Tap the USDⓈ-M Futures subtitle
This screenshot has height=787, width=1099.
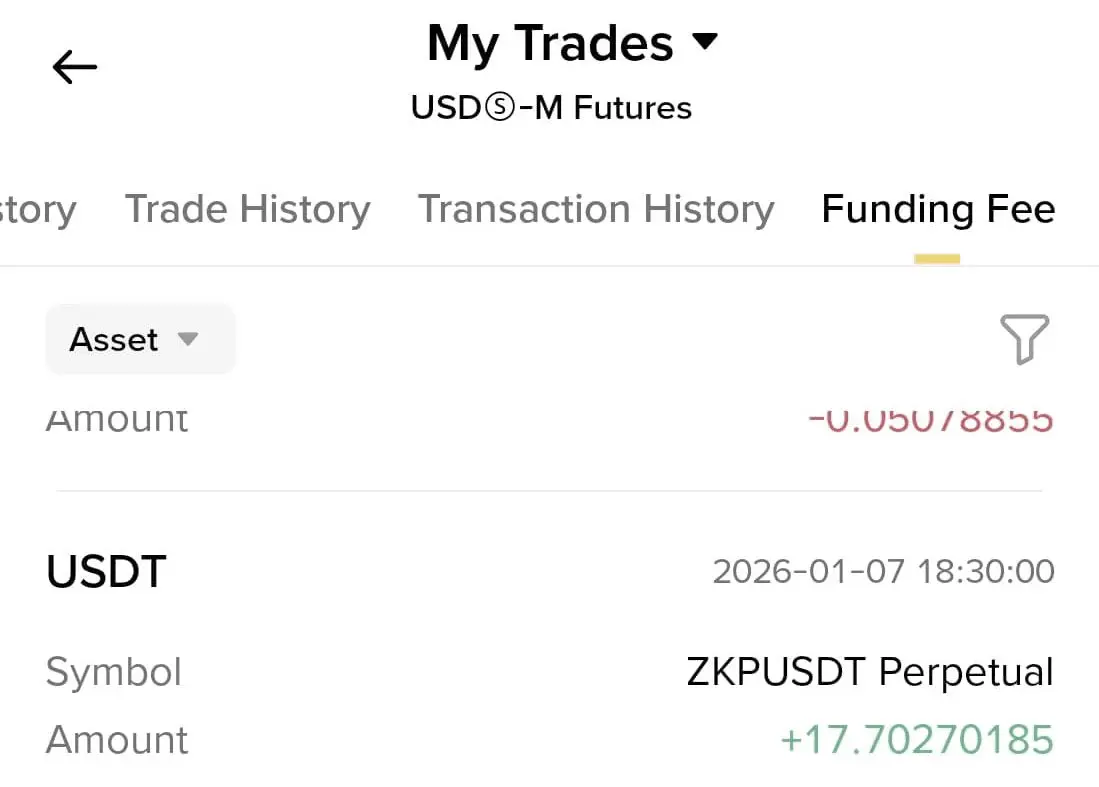click(x=551, y=107)
